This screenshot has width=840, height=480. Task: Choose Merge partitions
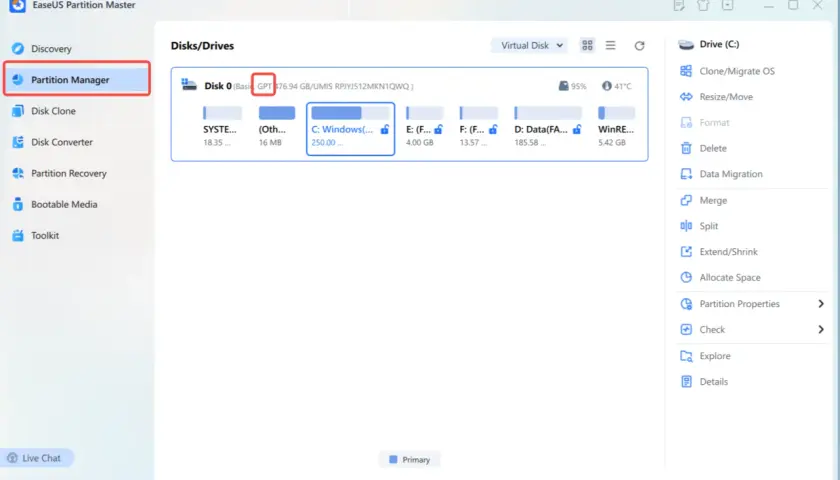(x=713, y=200)
